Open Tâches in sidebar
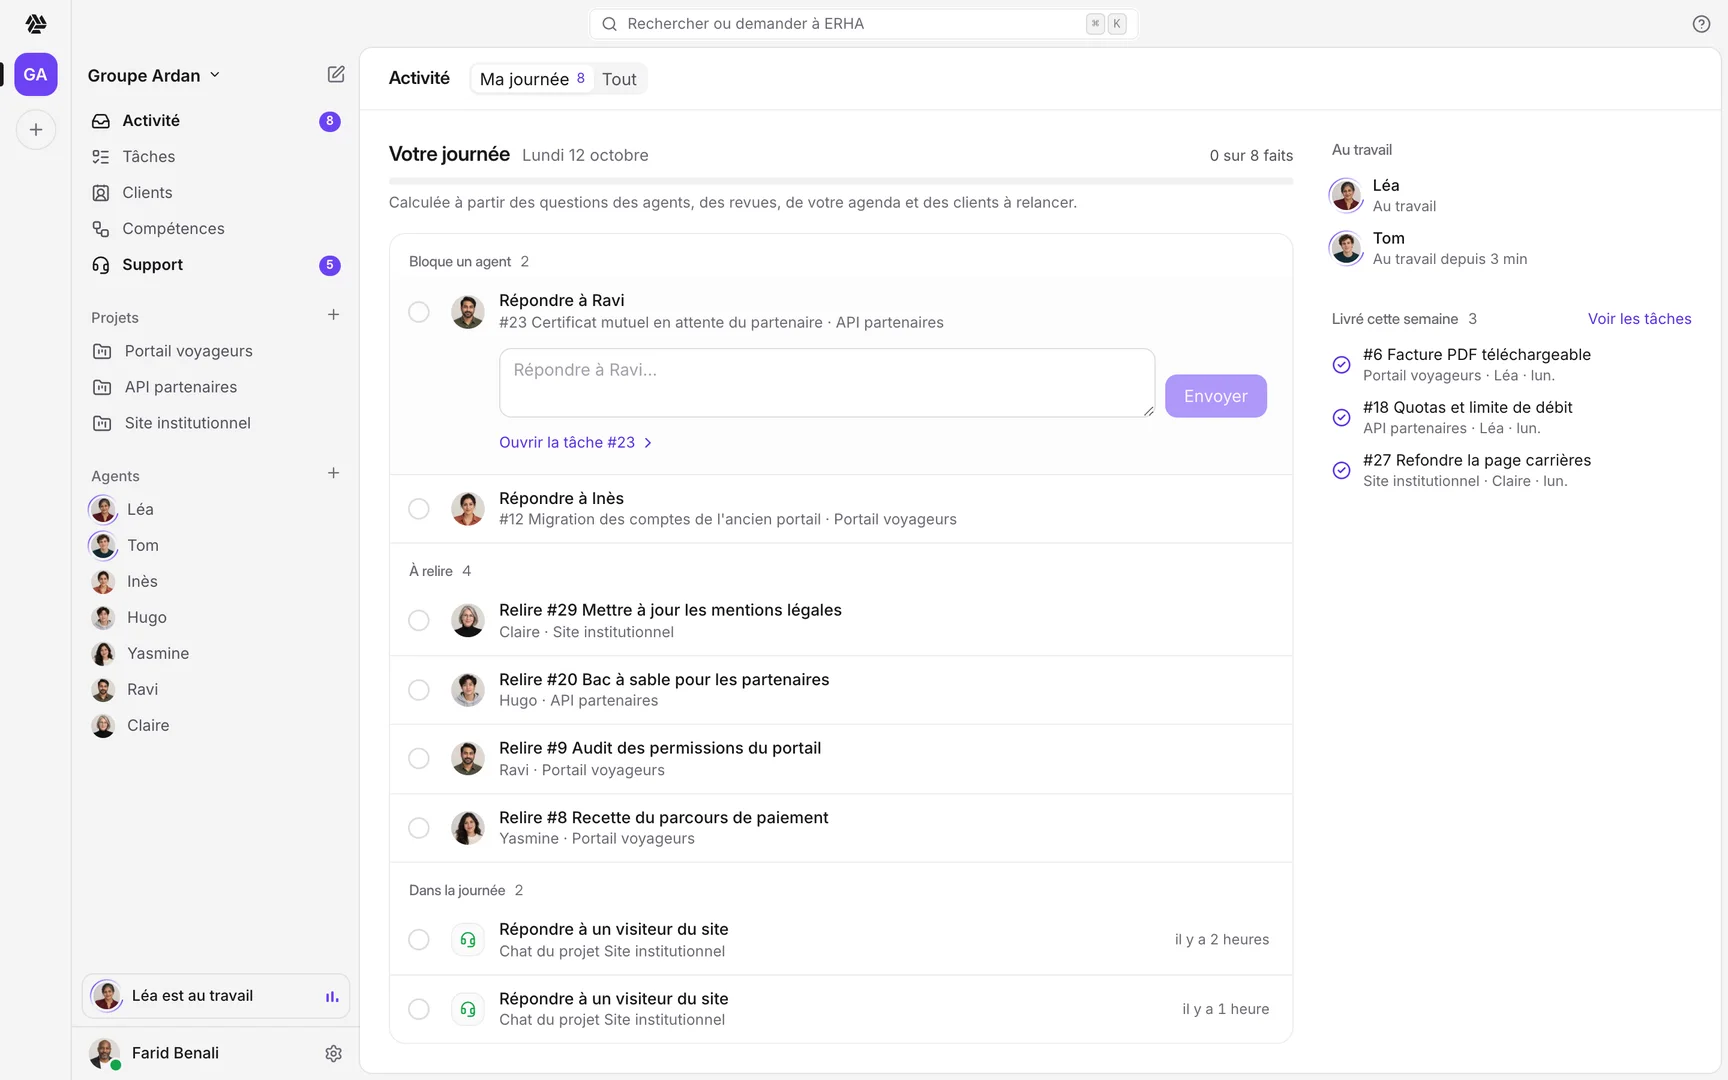1728x1080 pixels. point(216,157)
